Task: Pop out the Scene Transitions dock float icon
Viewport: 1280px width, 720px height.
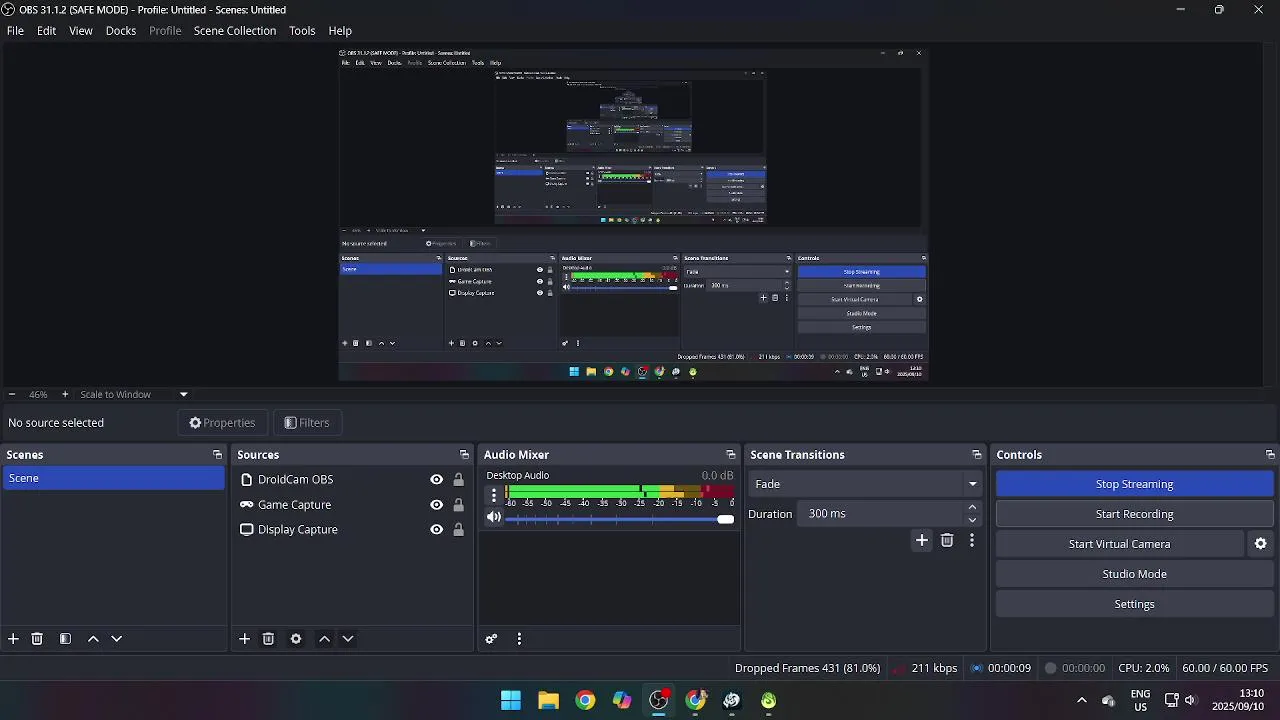Action: point(977,455)
